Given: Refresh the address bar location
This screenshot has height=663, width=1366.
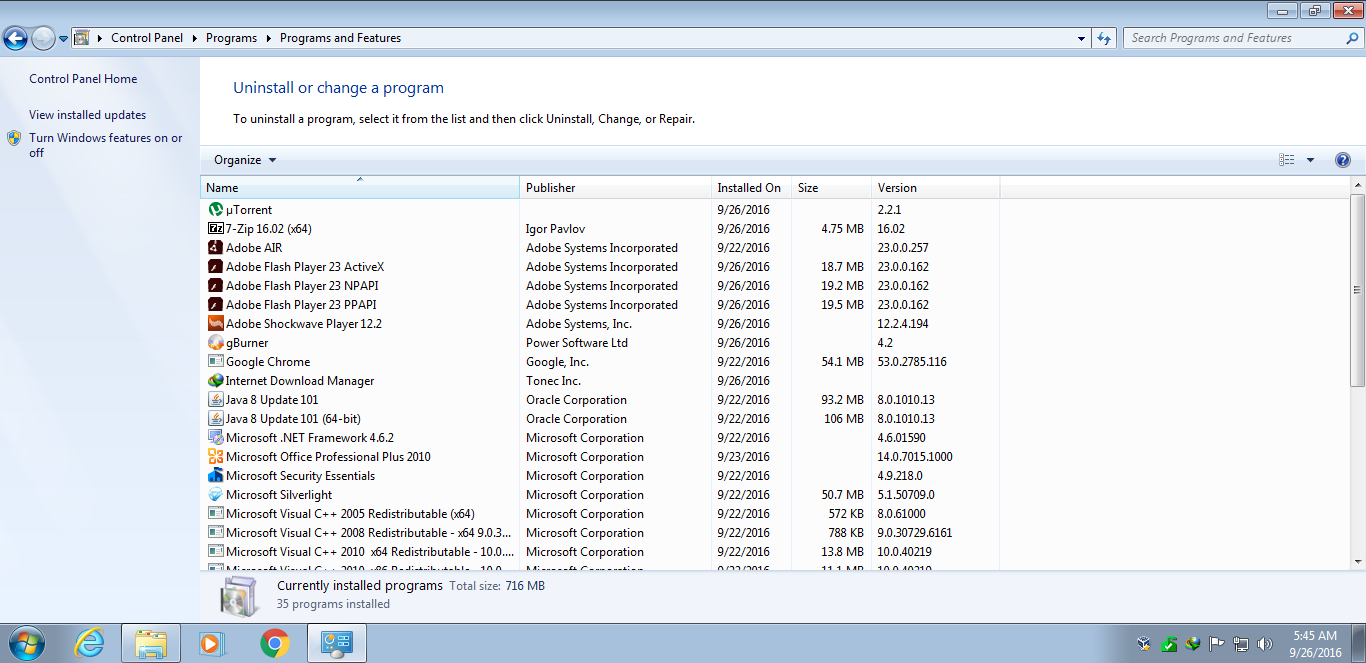Looking at the screenshot, I should tap(1104, 38).
